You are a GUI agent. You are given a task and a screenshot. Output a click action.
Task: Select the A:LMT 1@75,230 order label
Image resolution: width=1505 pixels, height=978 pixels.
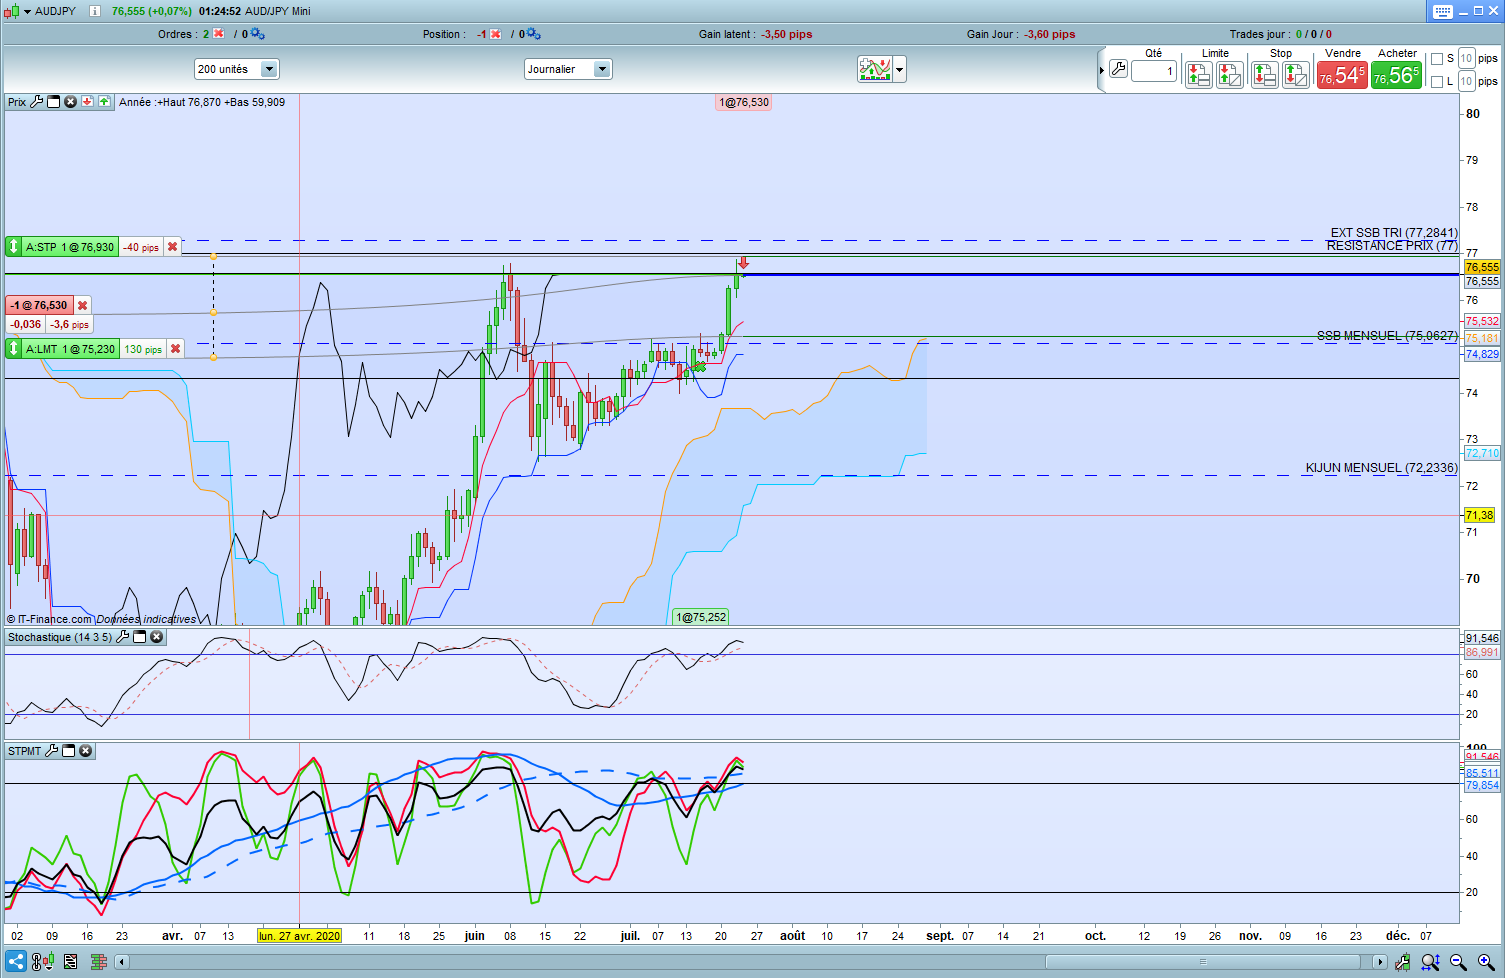coord(70,349)
